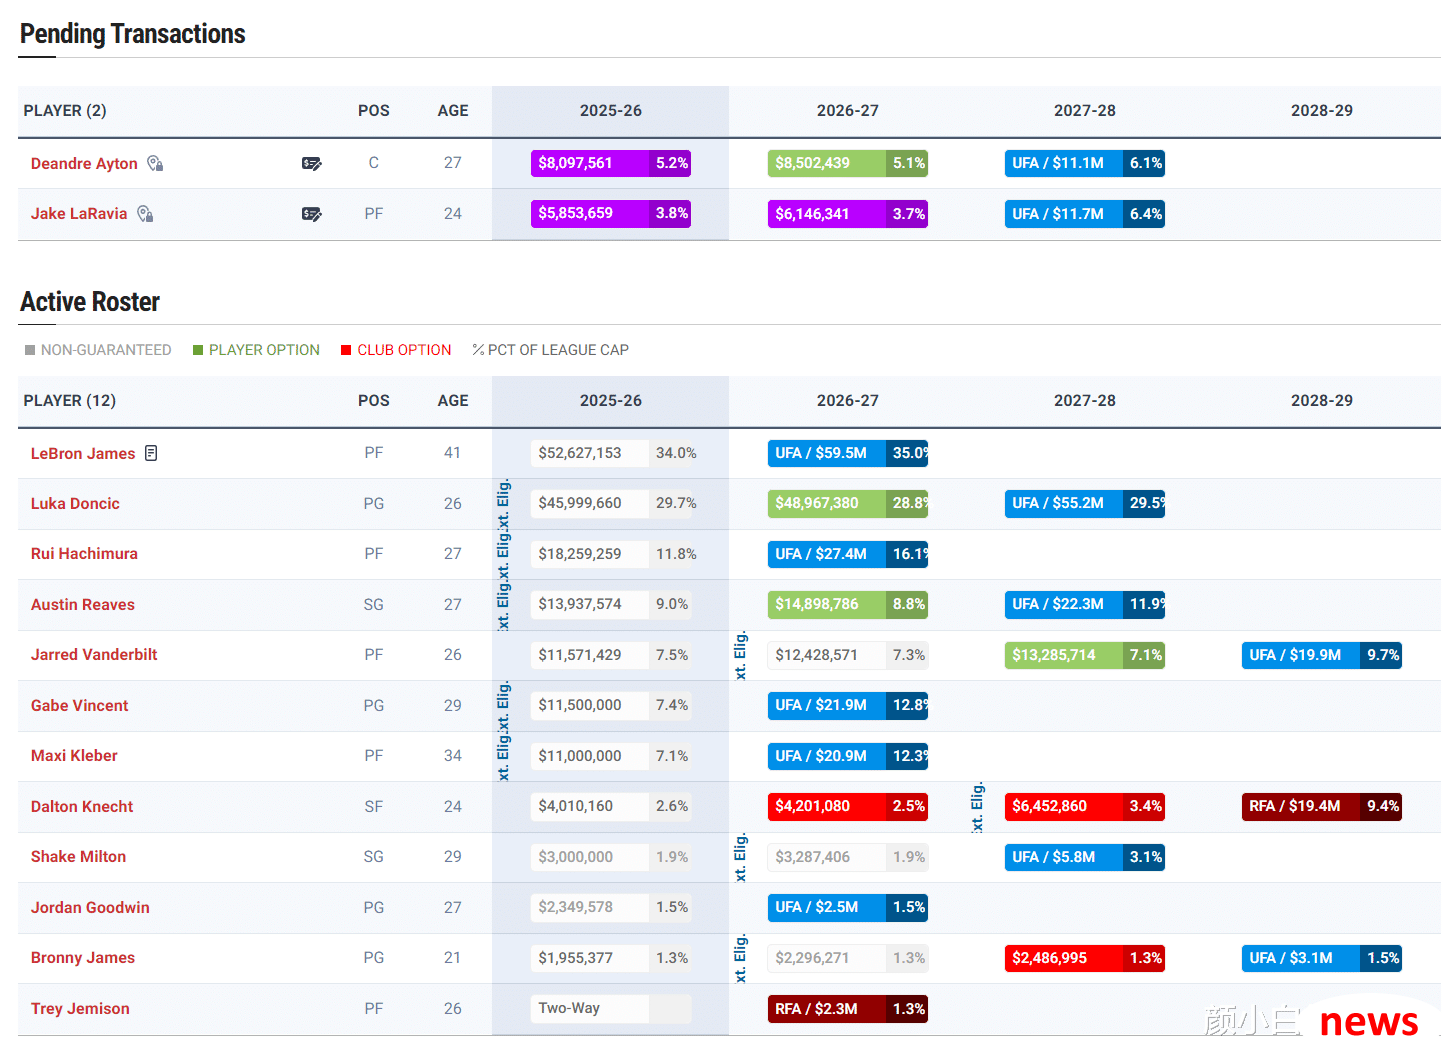Open Deandre Ayton's player page
This screenshot has width=1451, height=1058.
point(84,163)
